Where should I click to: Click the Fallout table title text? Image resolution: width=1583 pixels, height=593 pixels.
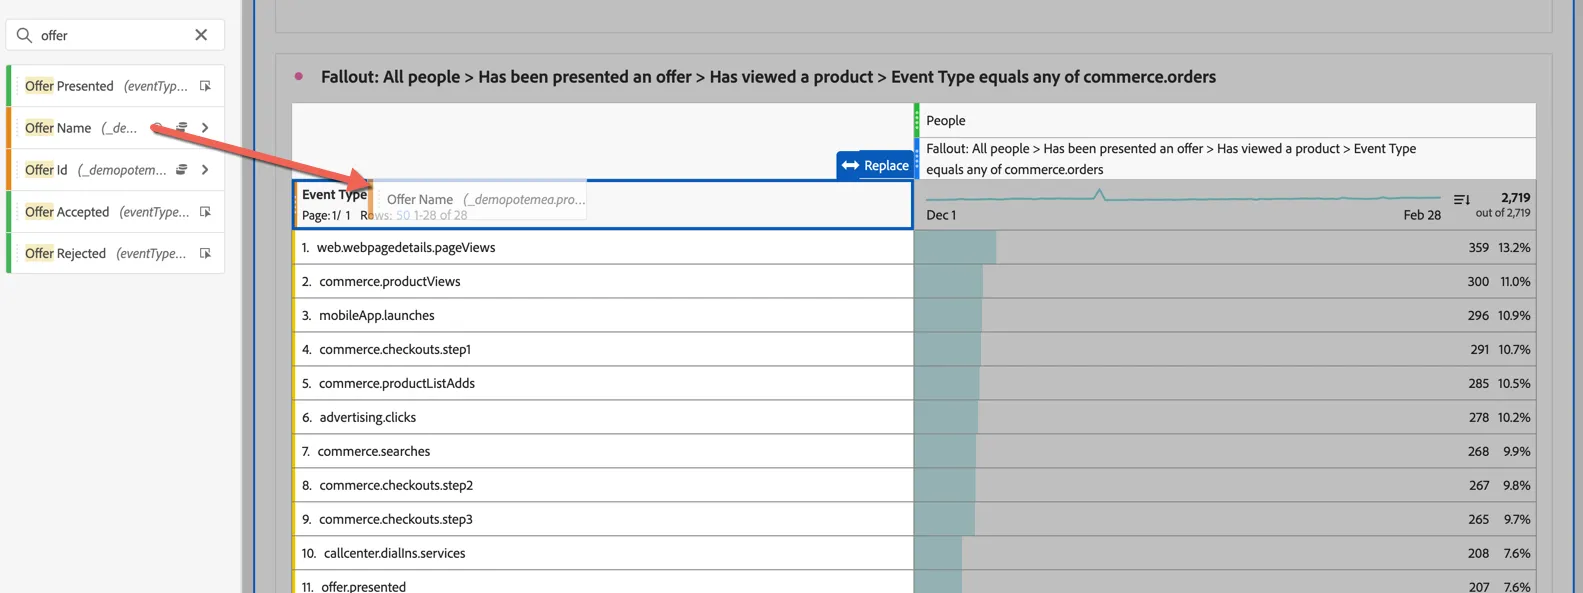[768, 77]
